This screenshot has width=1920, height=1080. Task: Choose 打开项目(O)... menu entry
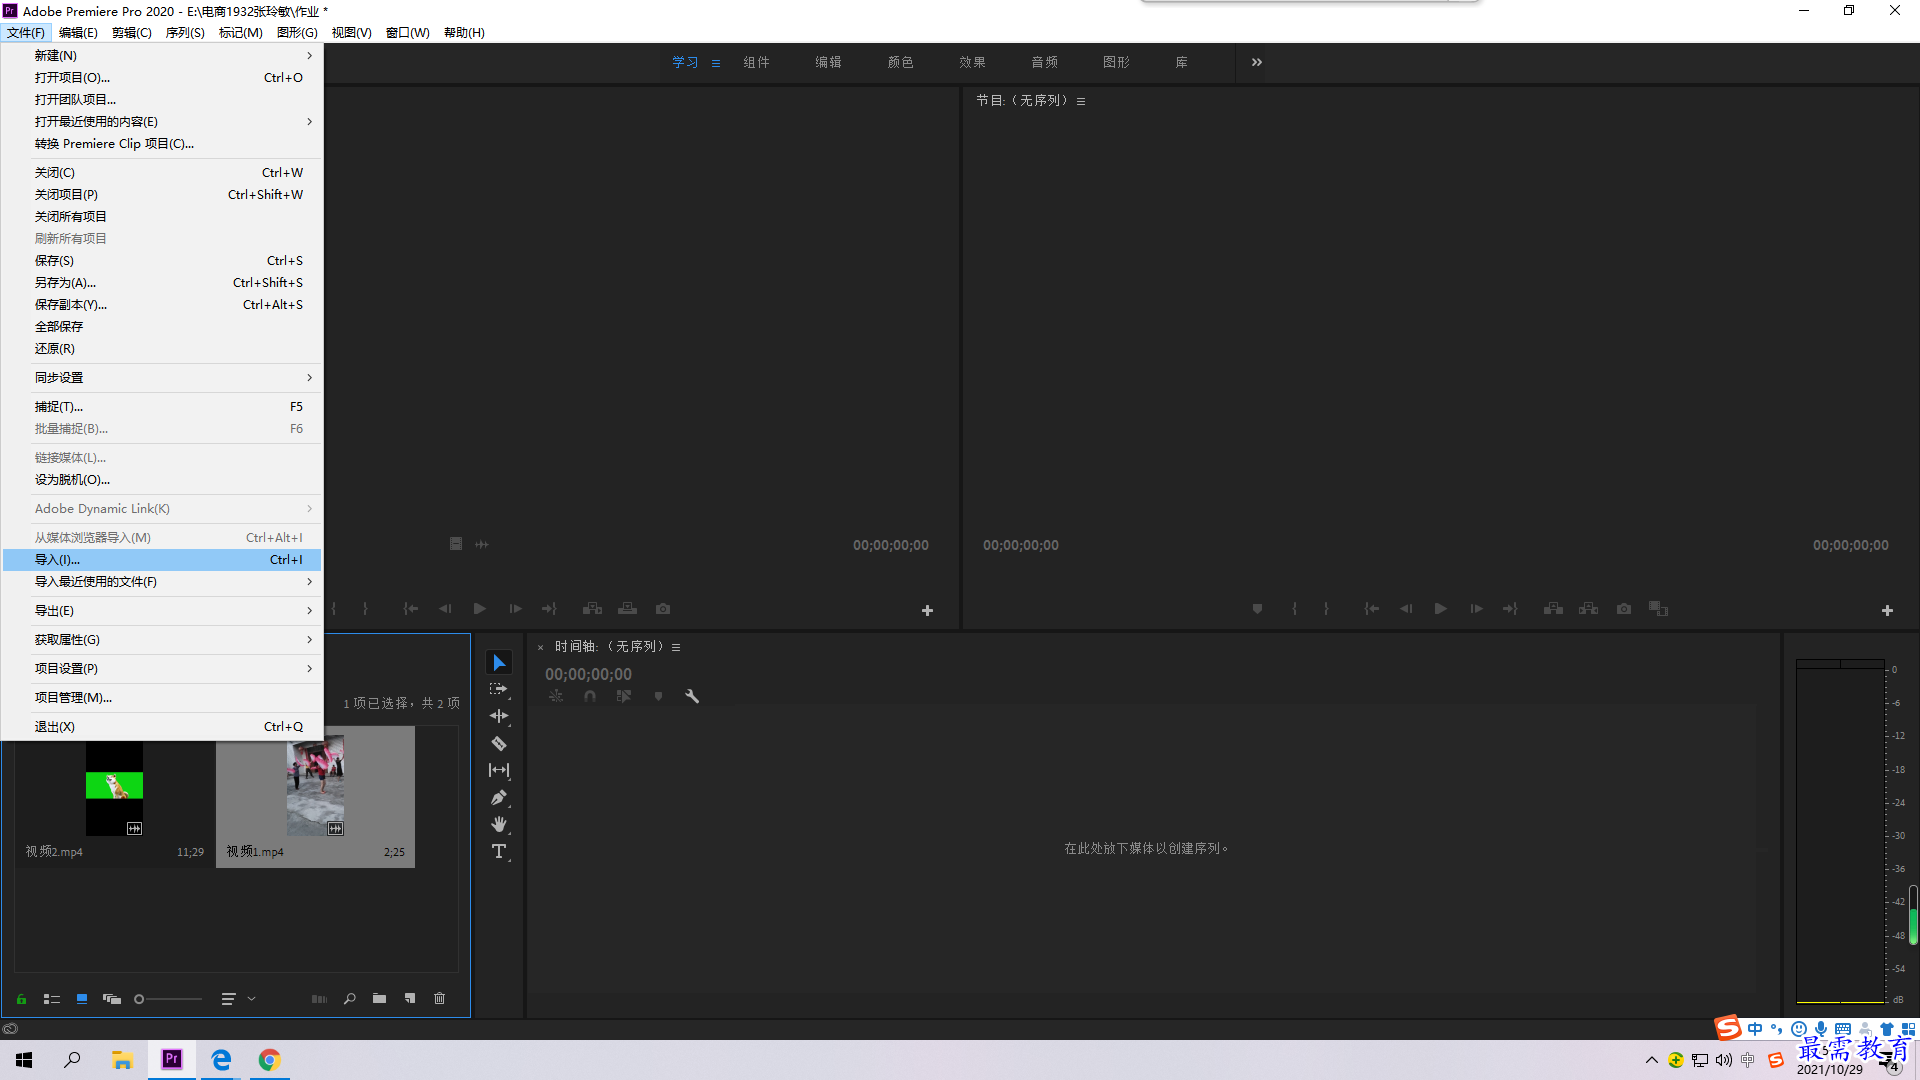click(162, 78)
